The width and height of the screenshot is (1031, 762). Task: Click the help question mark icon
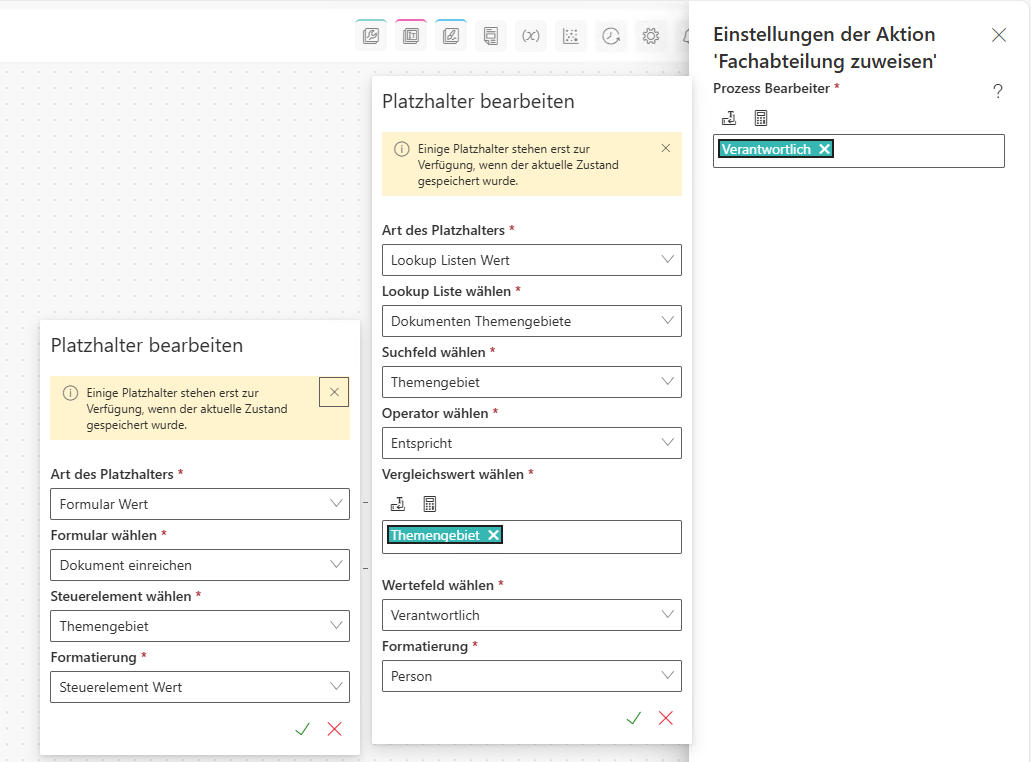(997, 92)
